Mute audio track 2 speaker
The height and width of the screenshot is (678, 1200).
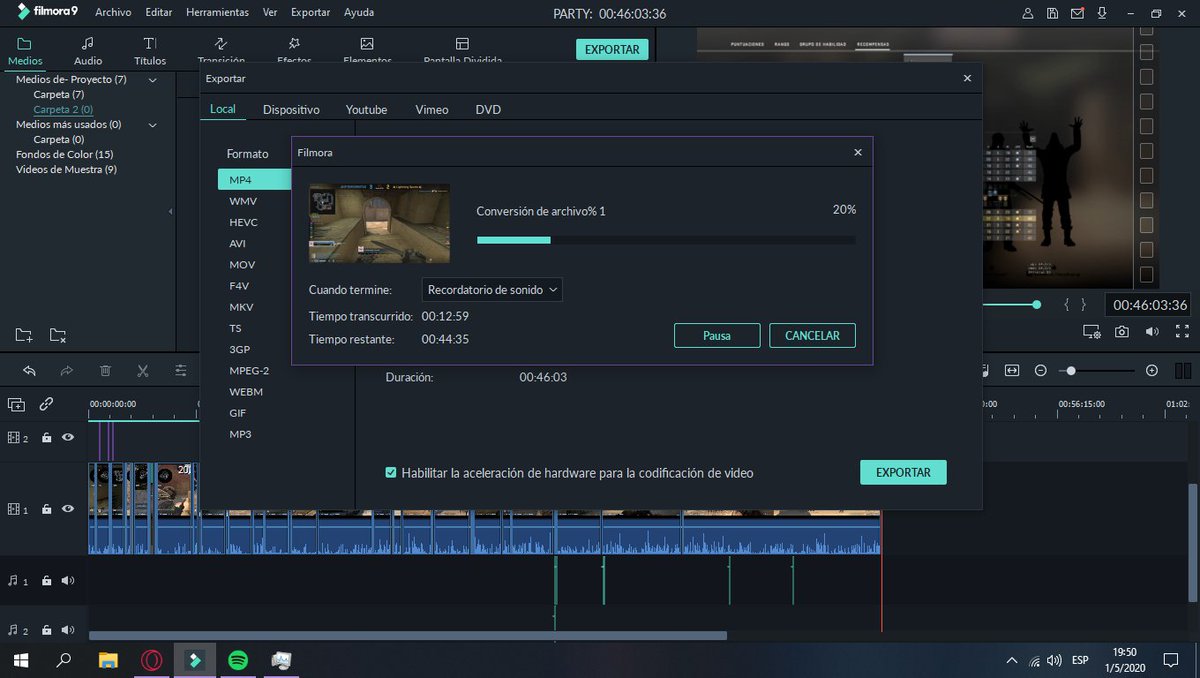tap(68, 630)
